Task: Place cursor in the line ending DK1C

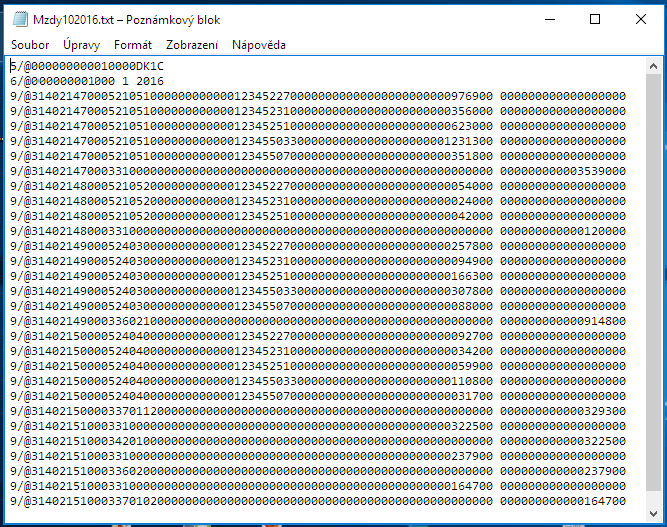Action: 87,66
